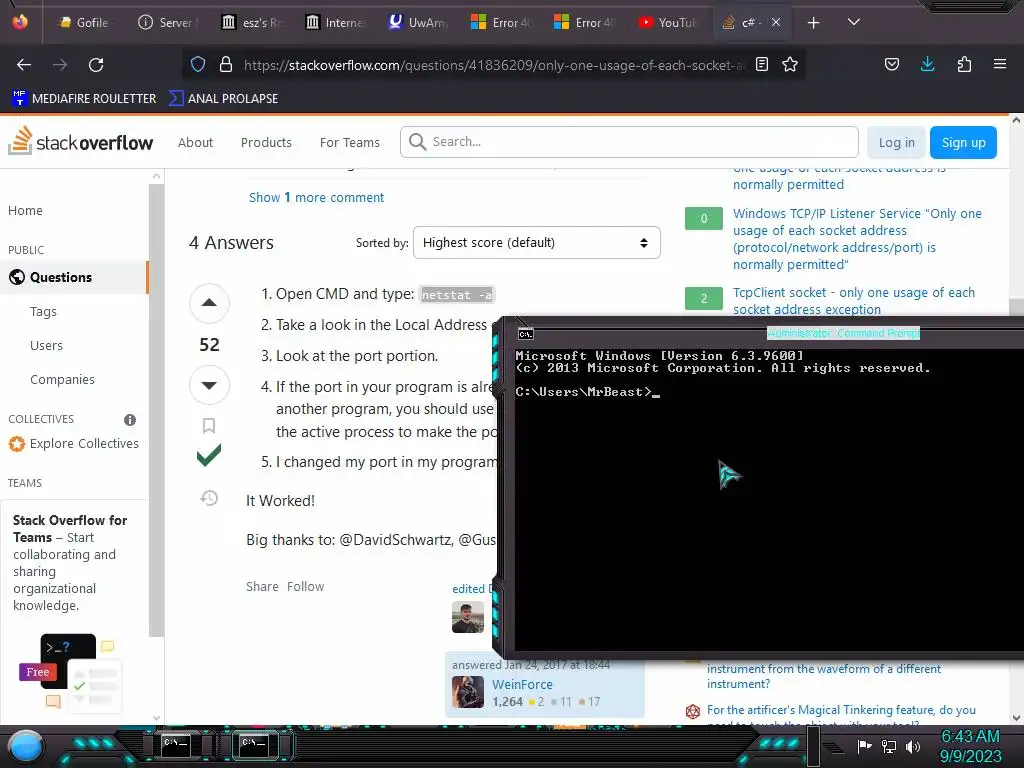Upvote the answer with score 52

pos(209,303)
